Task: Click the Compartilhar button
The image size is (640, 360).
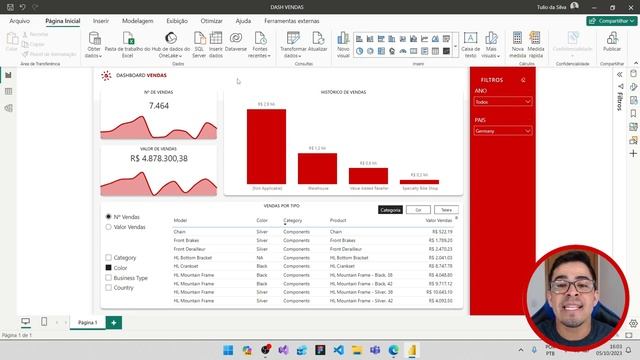Action: pyautogui.click(x=611, y=20)
